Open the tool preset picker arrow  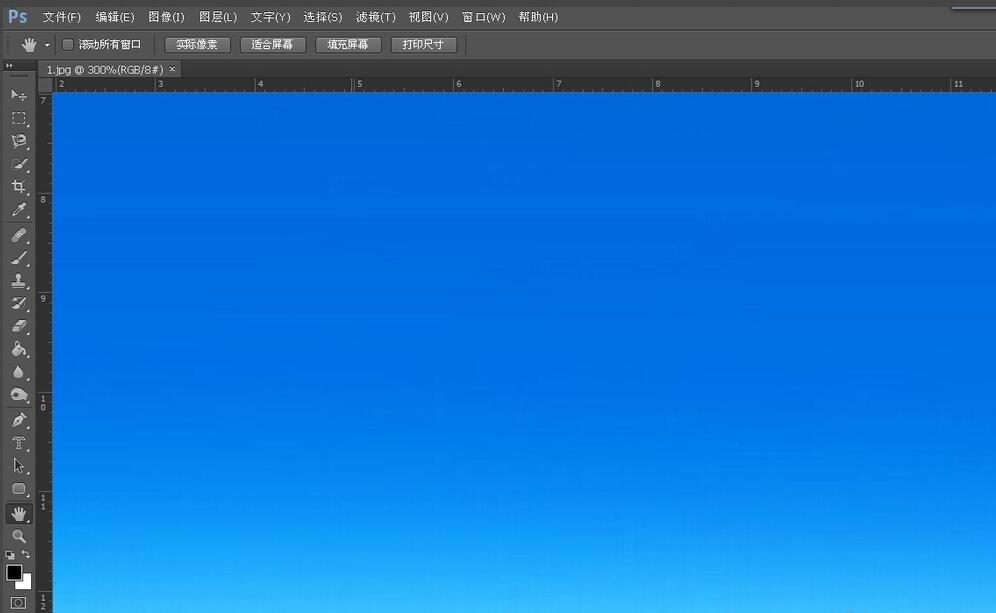pyautogui.click(x=47, y=45)
